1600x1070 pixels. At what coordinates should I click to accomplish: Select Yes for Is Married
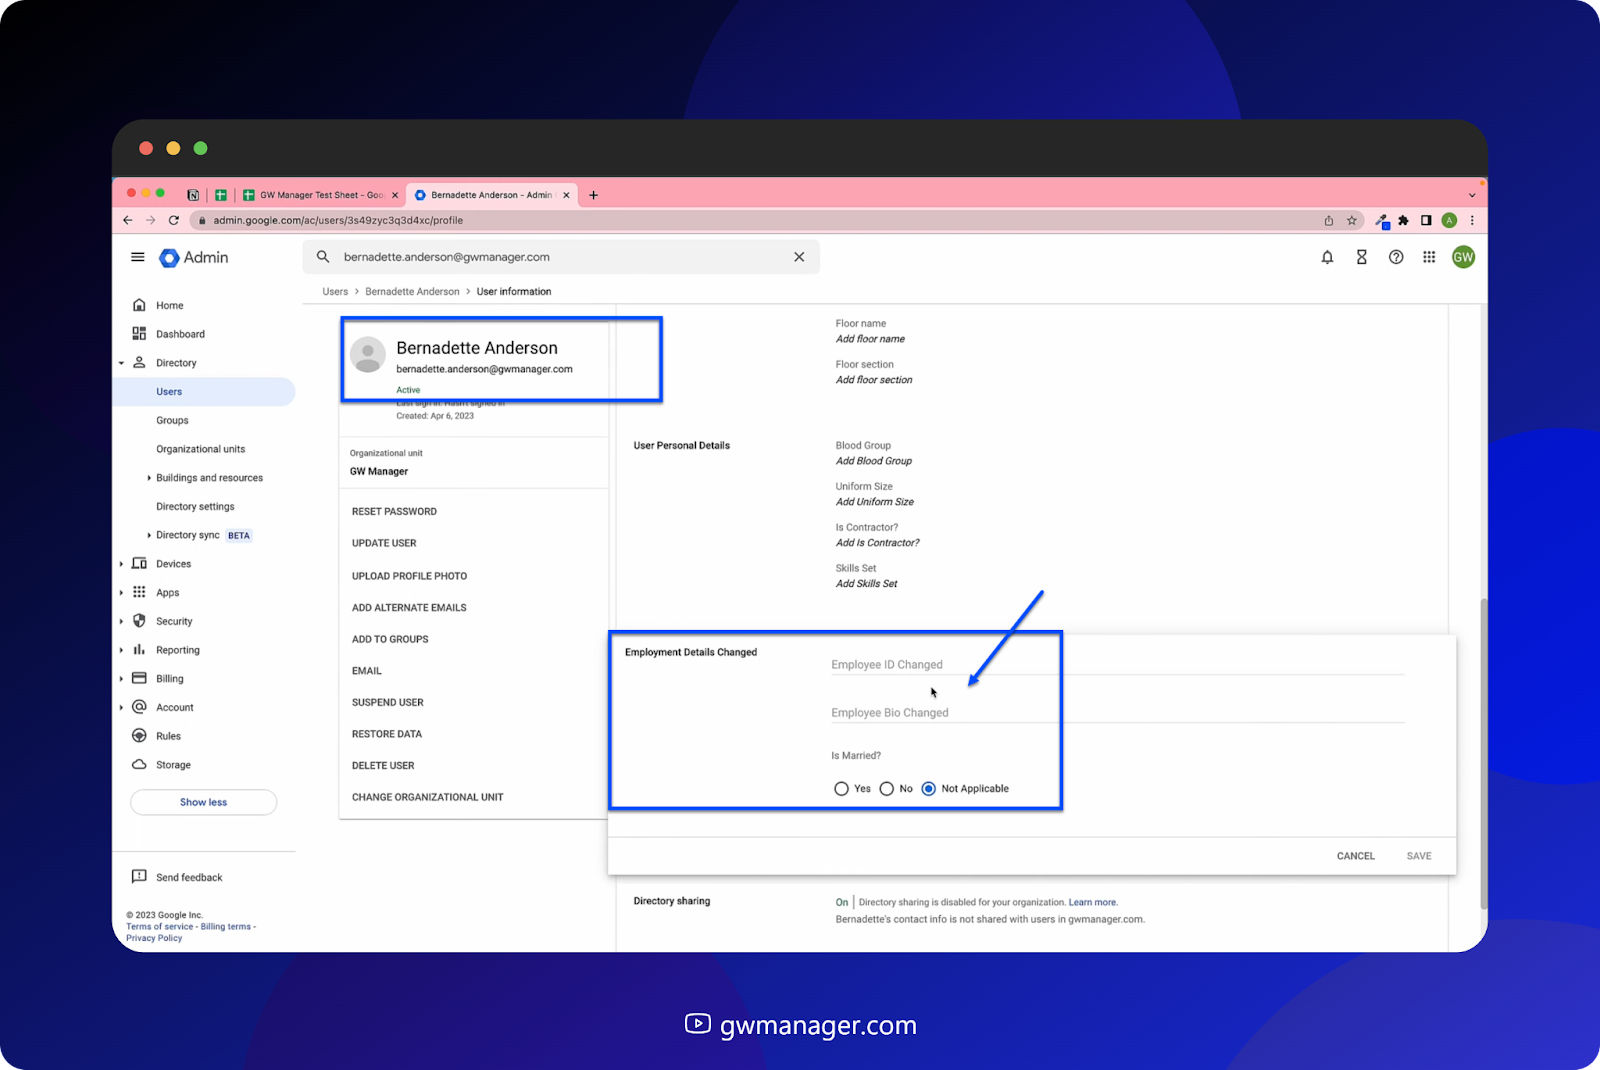tap(841, 789)
